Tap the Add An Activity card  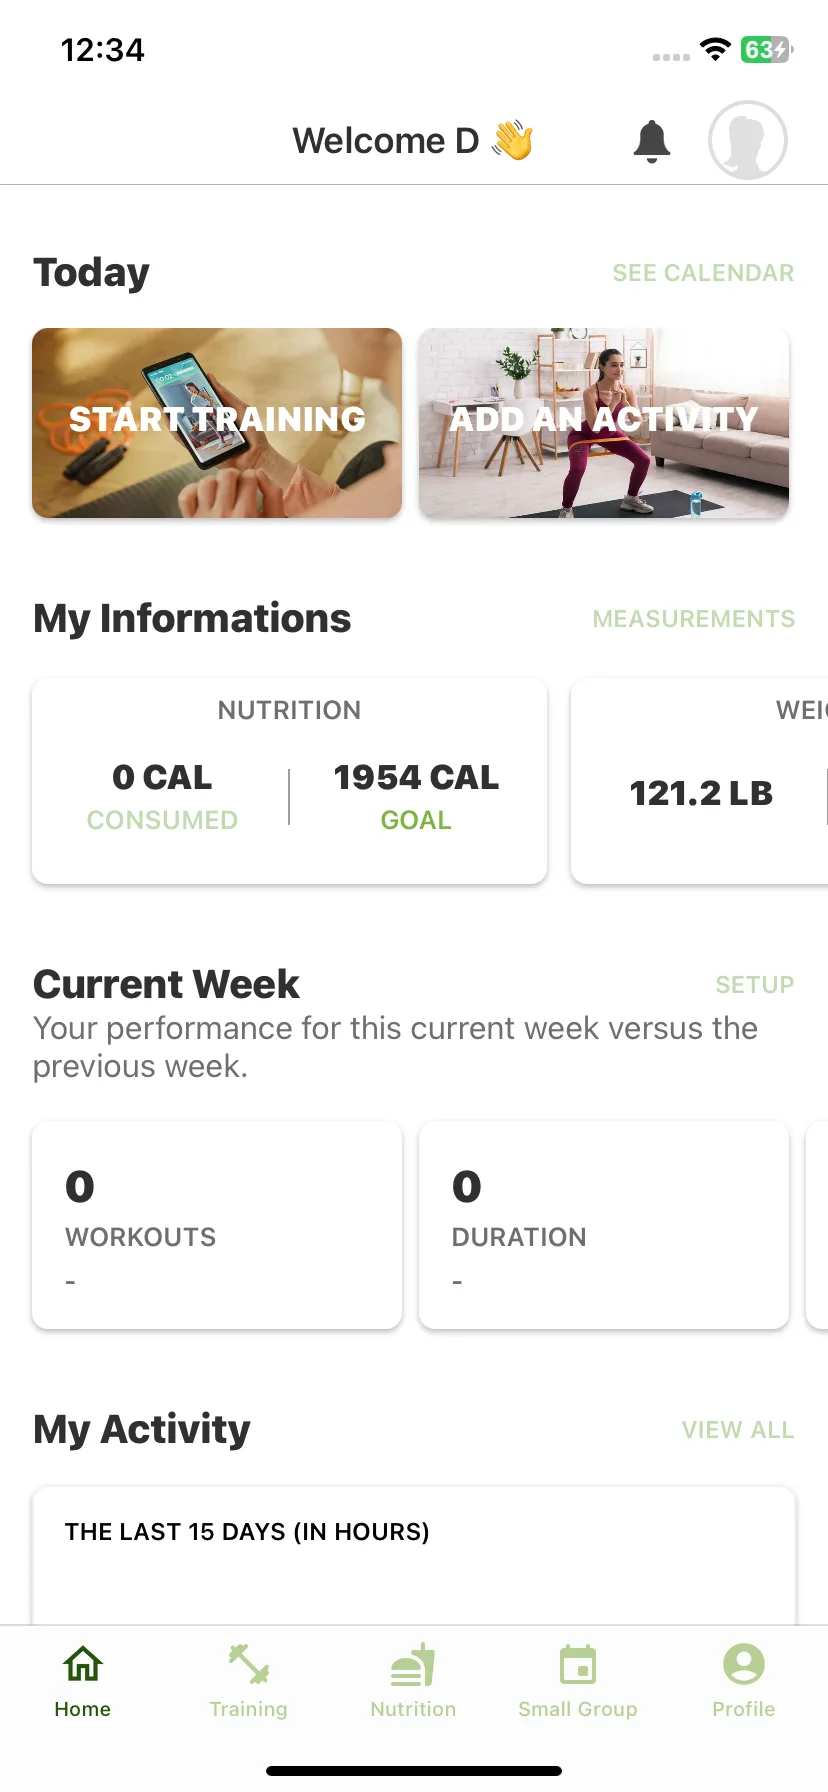604,423
